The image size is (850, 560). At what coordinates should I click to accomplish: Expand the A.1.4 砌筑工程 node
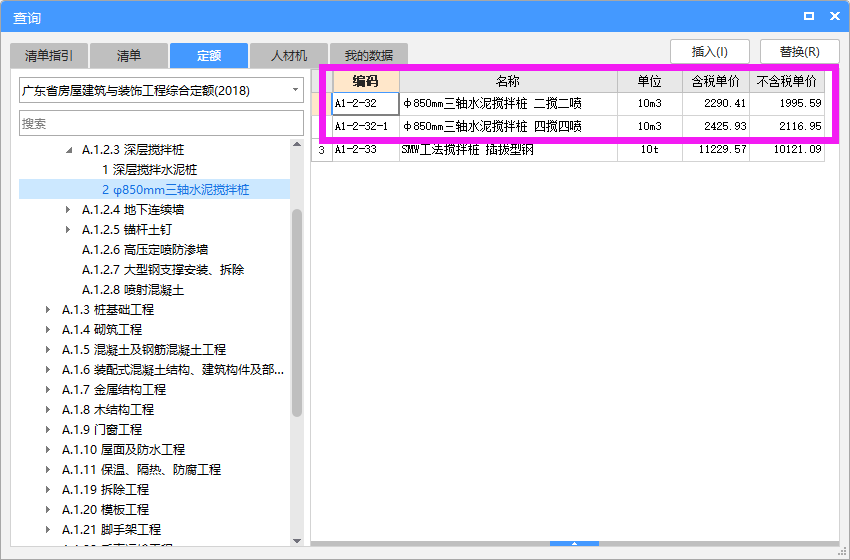(48, 330)
